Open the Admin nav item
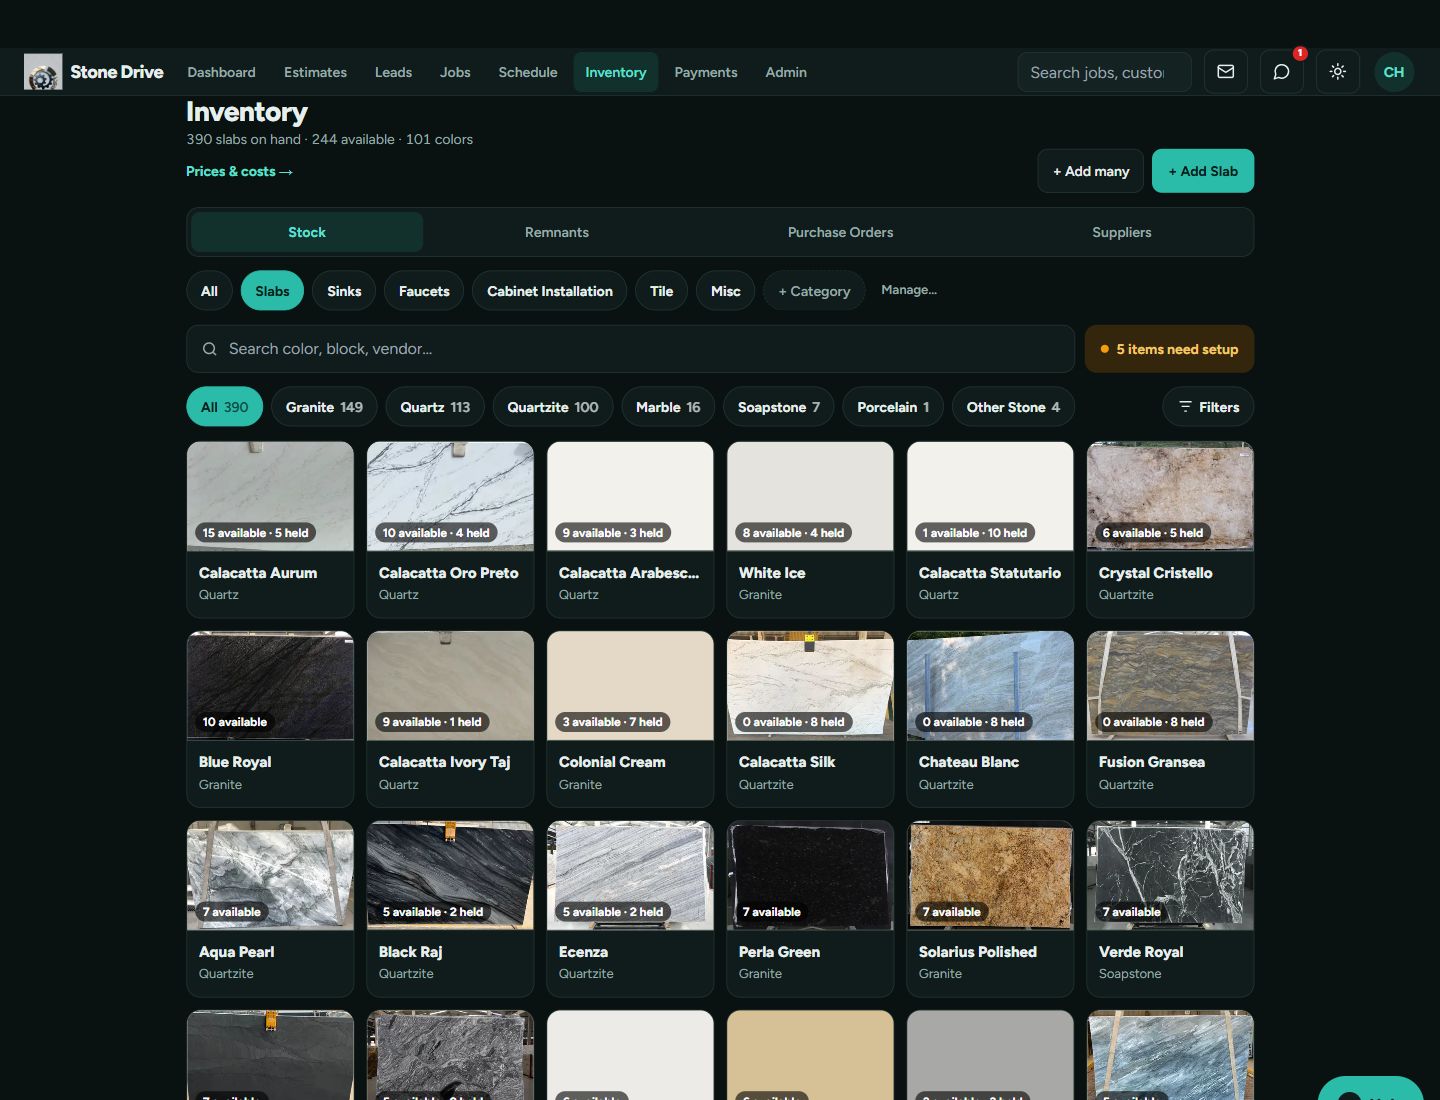 786,72
